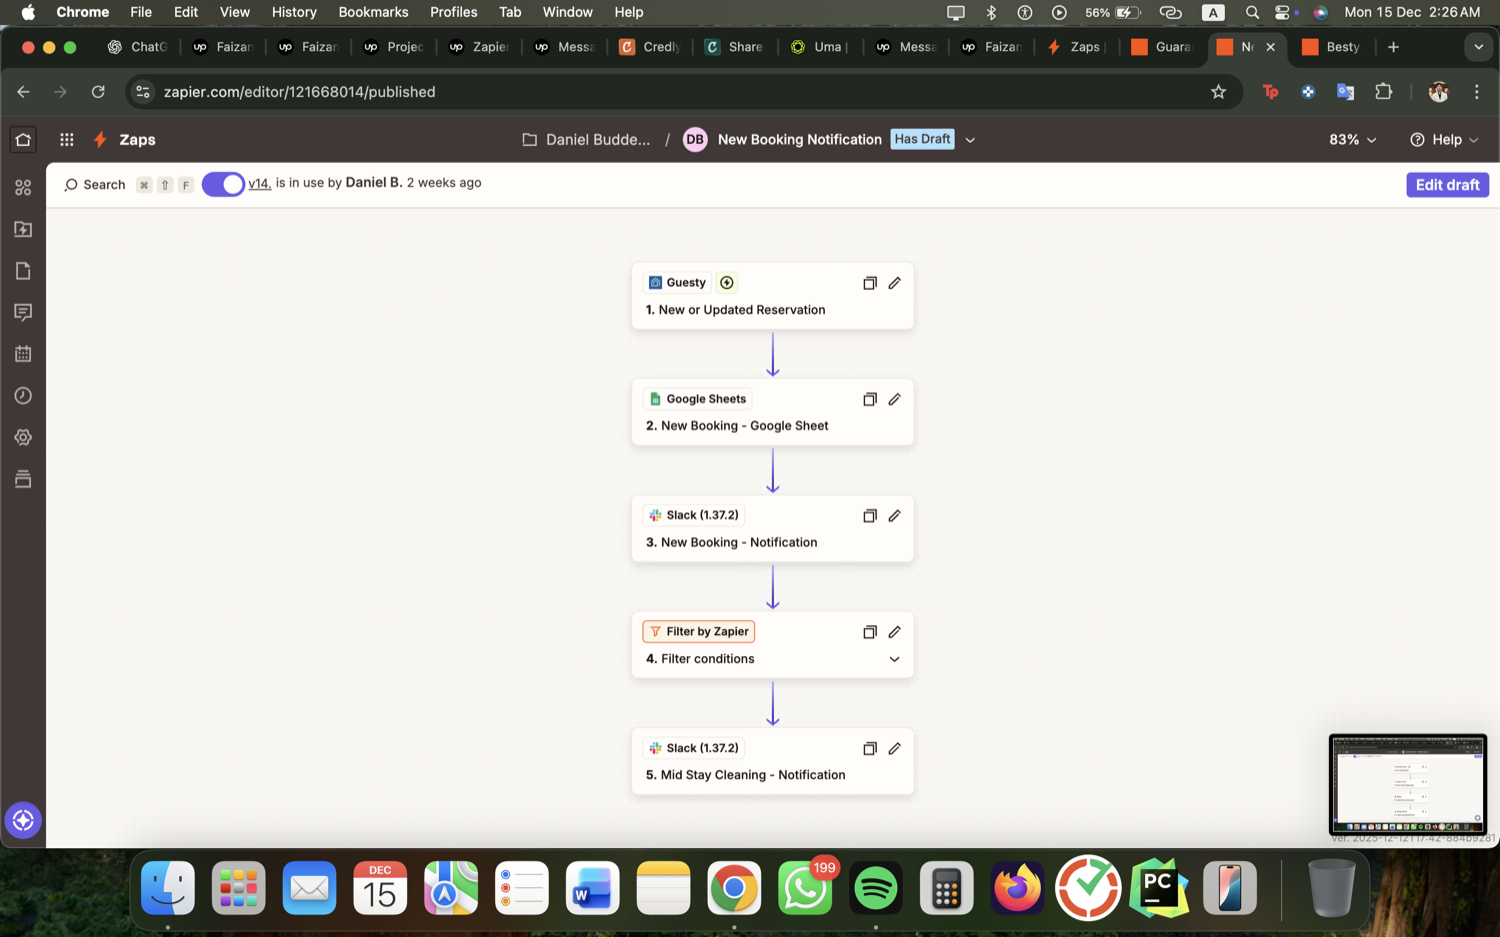Duplicate the Guesty step via copy icon

[870, 283]
